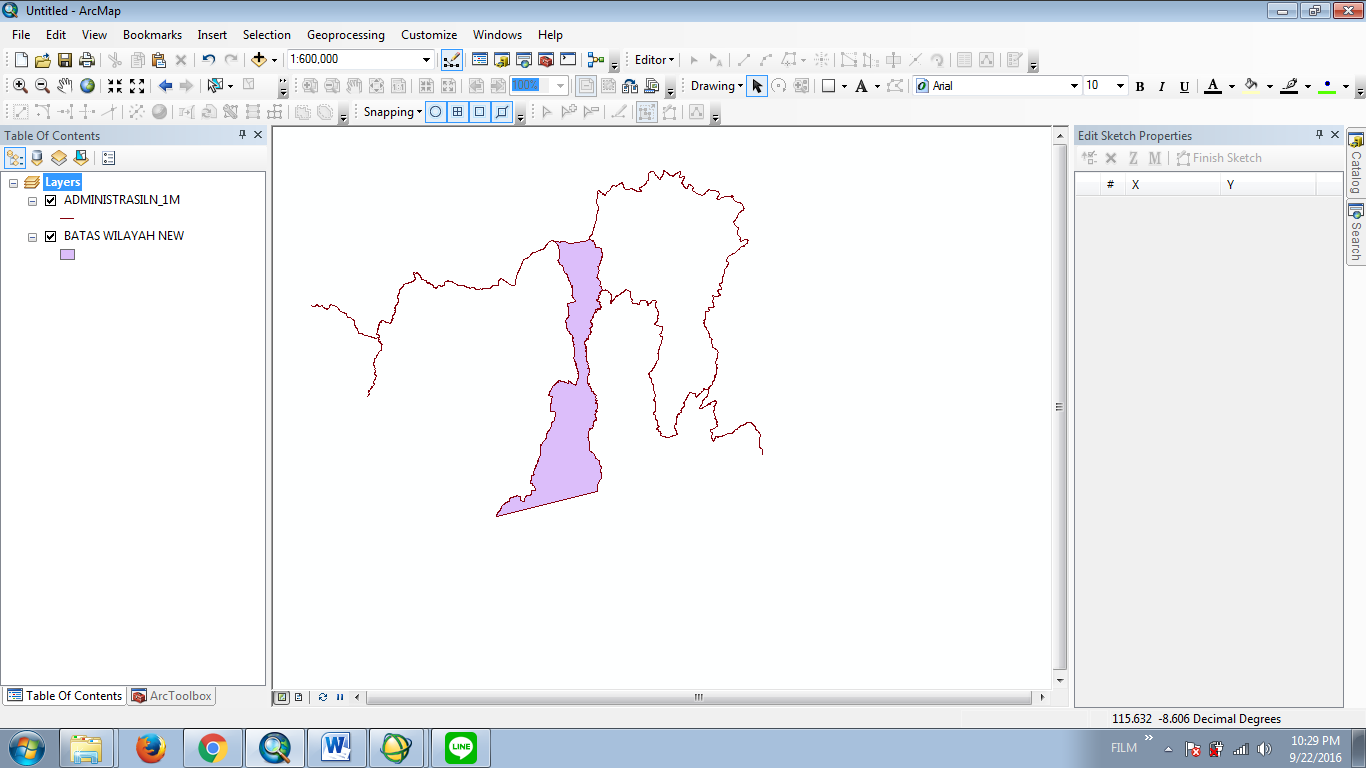The height and width of the screenshot is (768, 1366).
Task: Print the map
Action: click(86, 60)
